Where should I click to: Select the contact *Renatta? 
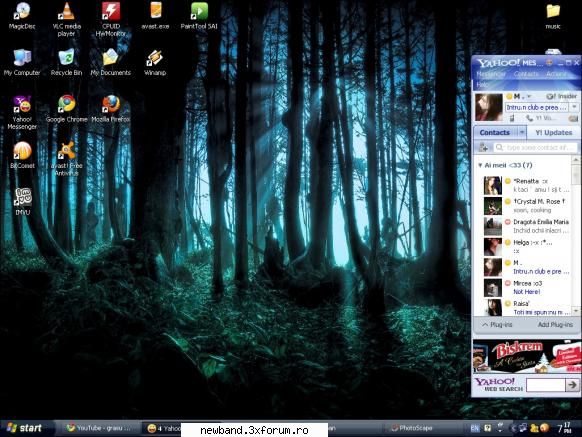click(x=526, y=185)
